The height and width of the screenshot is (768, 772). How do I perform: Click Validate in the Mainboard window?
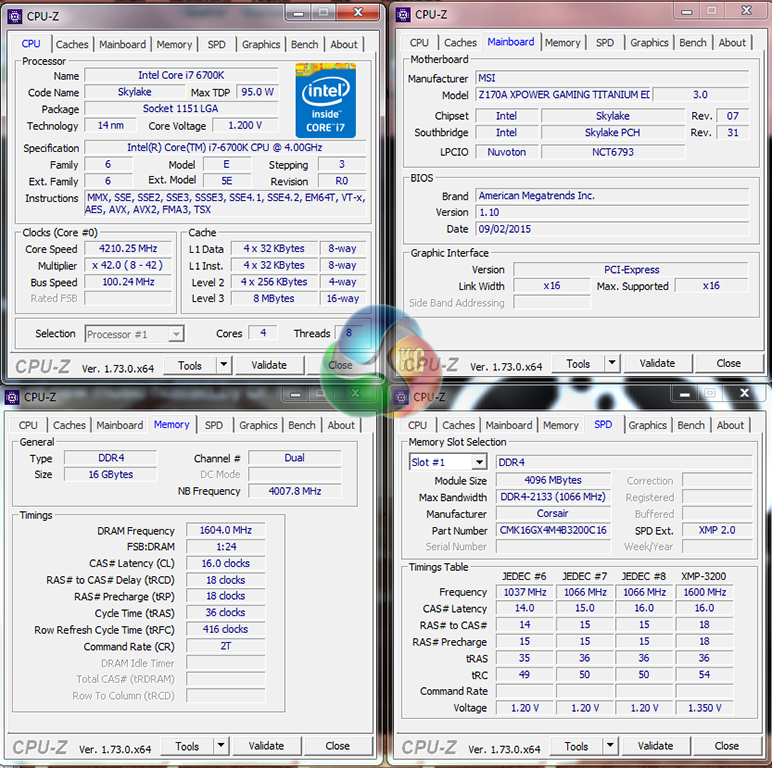[x=657, y=364]
